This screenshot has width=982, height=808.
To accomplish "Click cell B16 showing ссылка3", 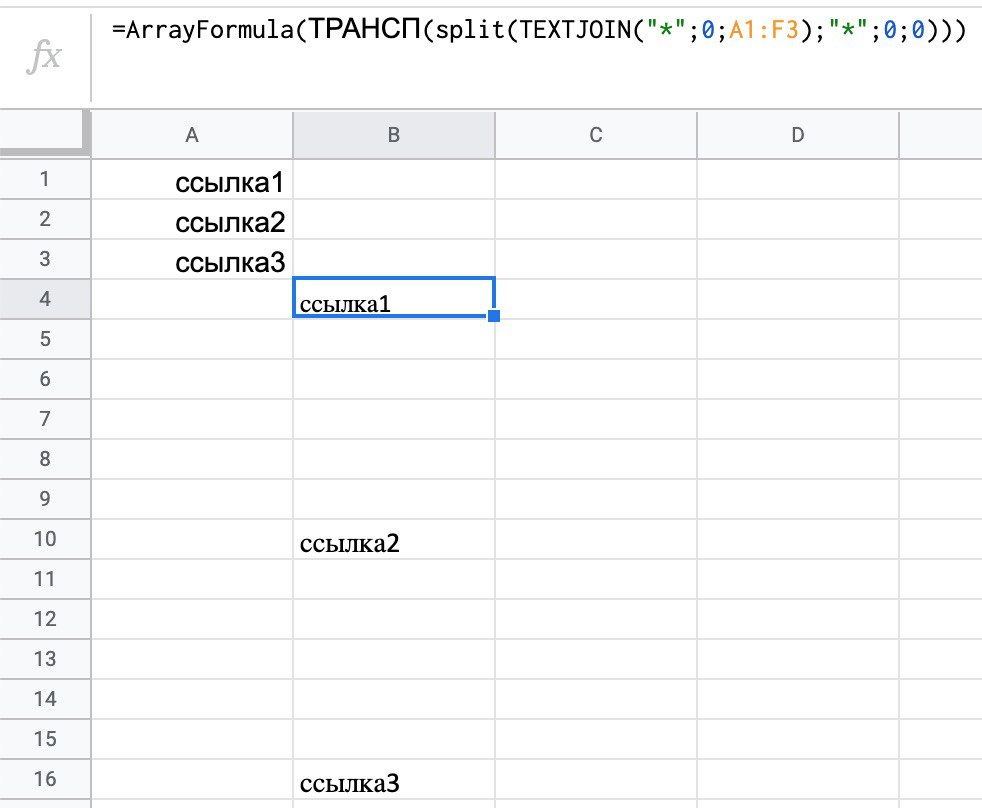I will click(x=394, y=779).
